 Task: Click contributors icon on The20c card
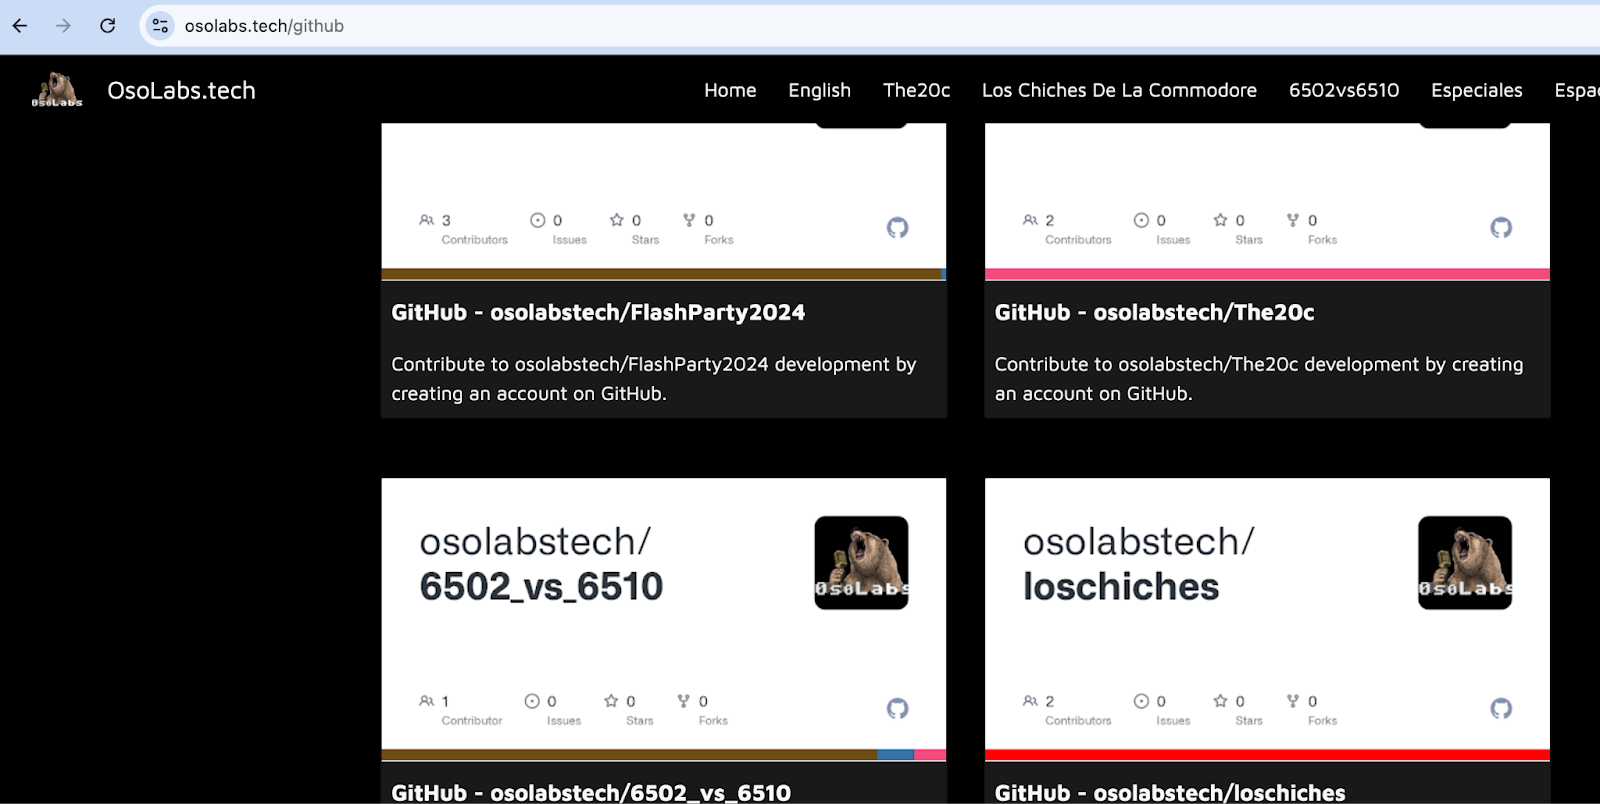[x=1030, y=220]
